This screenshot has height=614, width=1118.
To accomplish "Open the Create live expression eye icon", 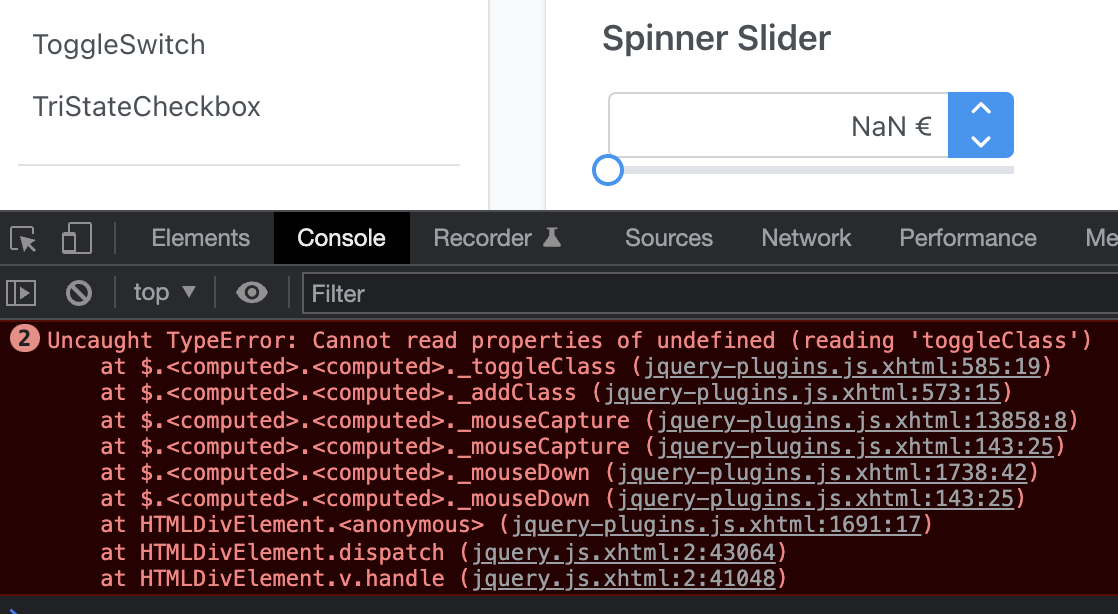I will pos(251,292).
